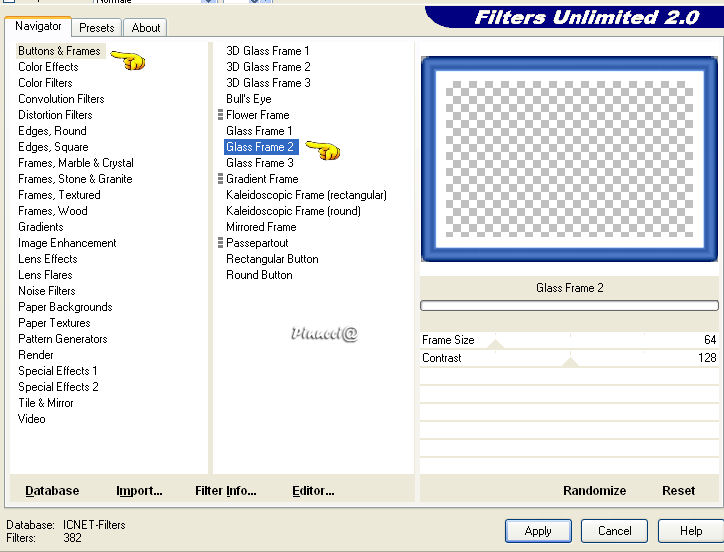This screenshot has height=552, width=724.
Task: Open the filter Editor...
Action: [x=313, y=491]
